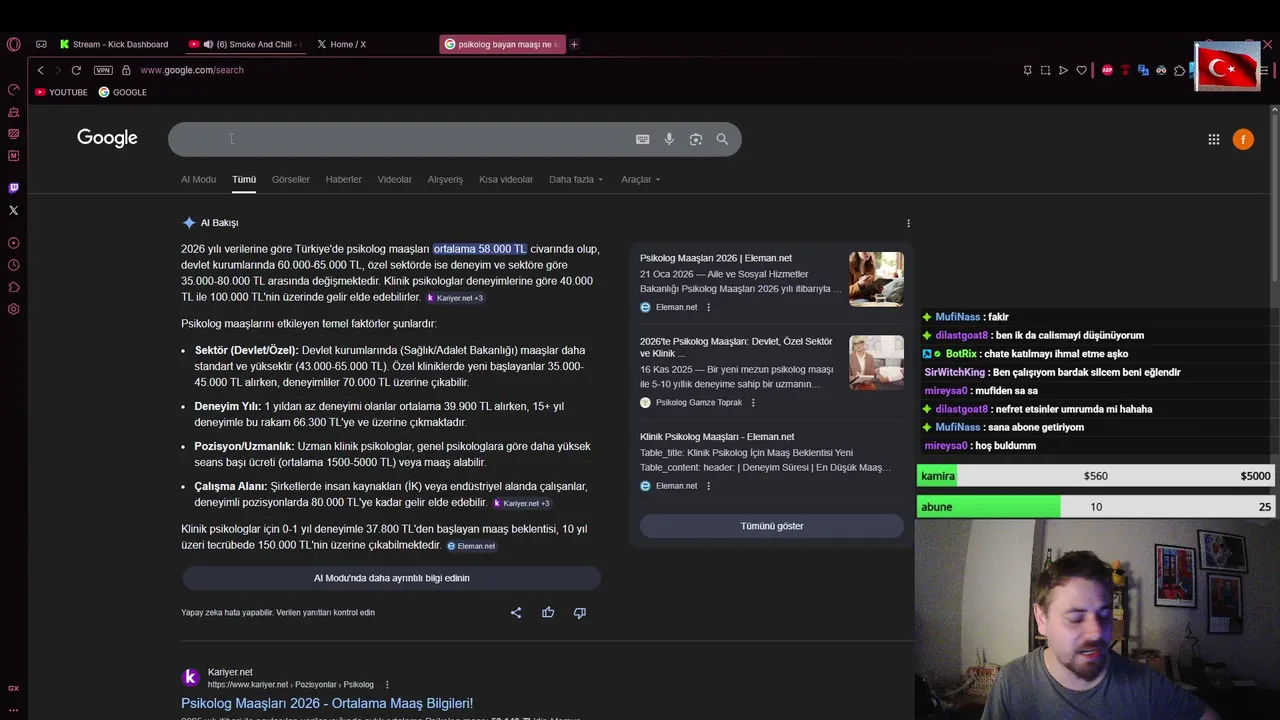The image size is (1280, 720).
Task: Take a snapshot with the capture icon
Action: [x=1045, y=70]
